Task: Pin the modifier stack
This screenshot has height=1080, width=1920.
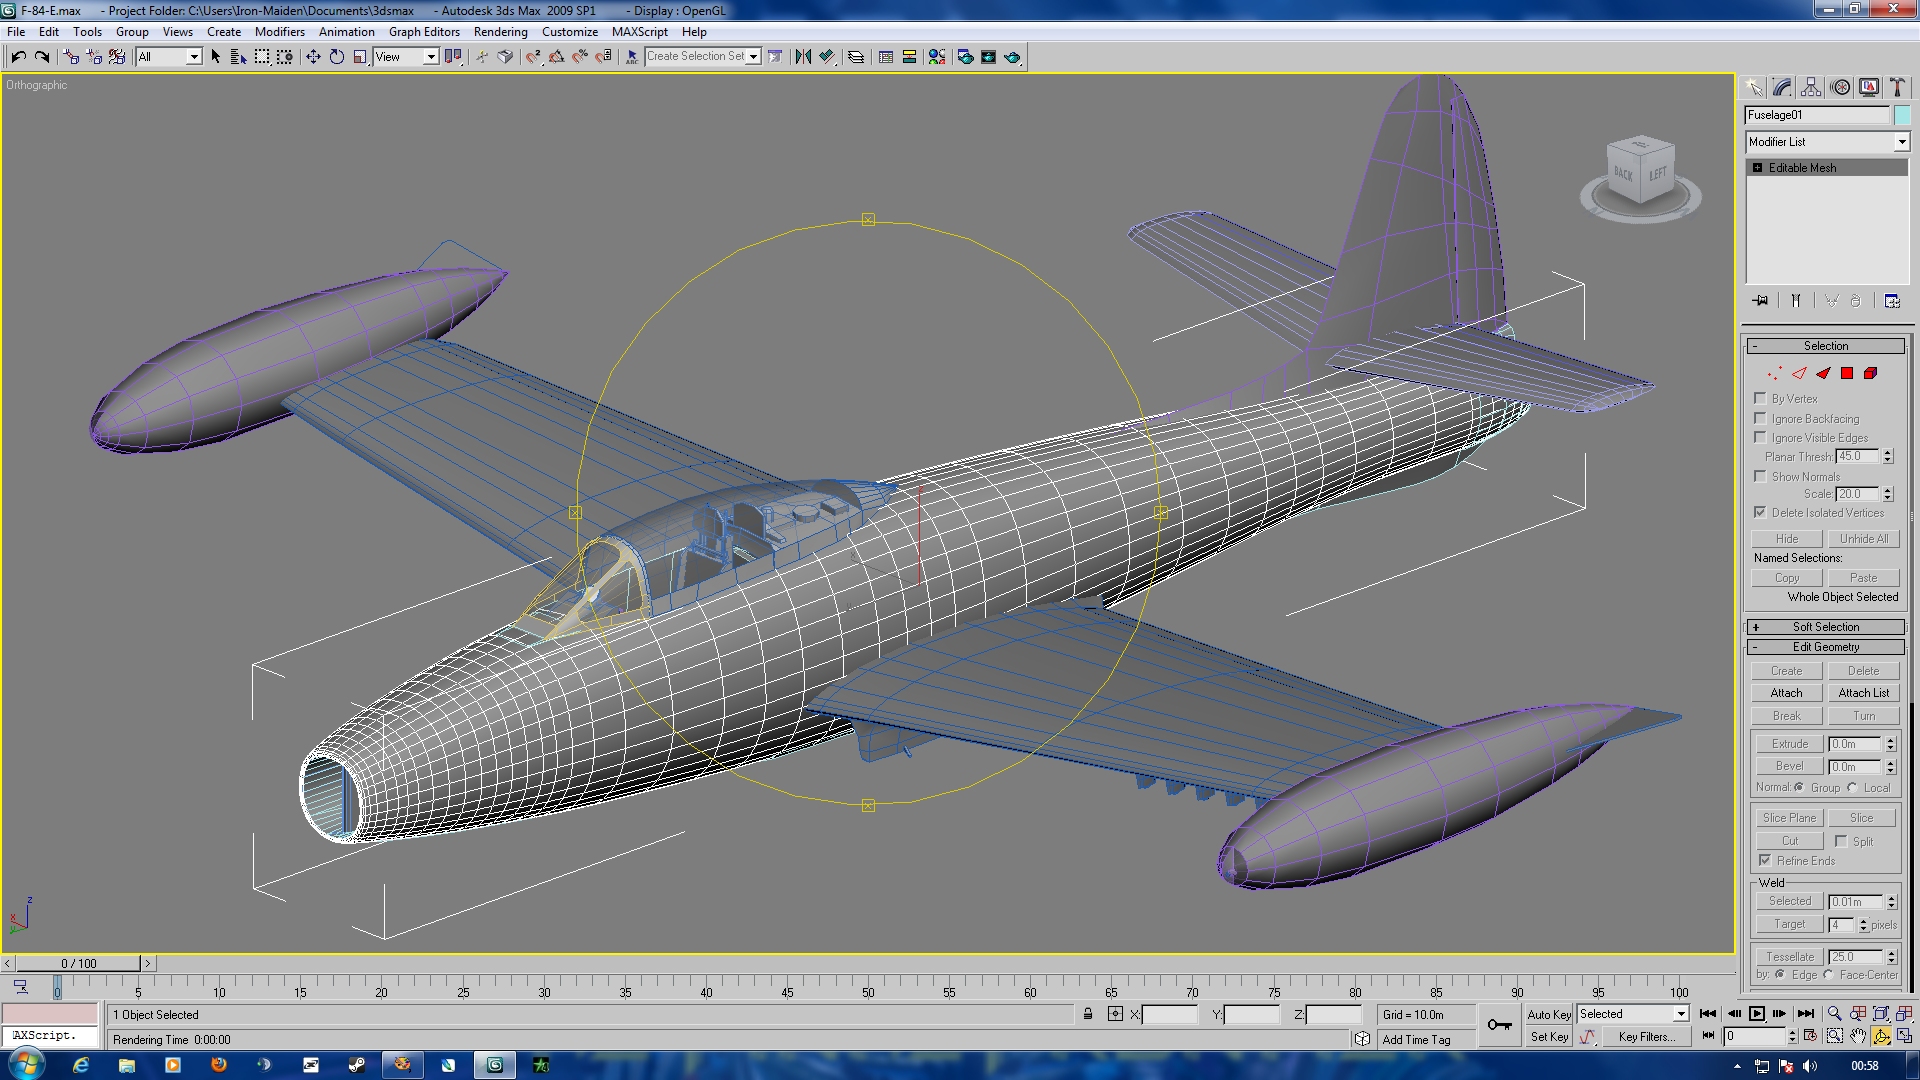Action: 1760,300
